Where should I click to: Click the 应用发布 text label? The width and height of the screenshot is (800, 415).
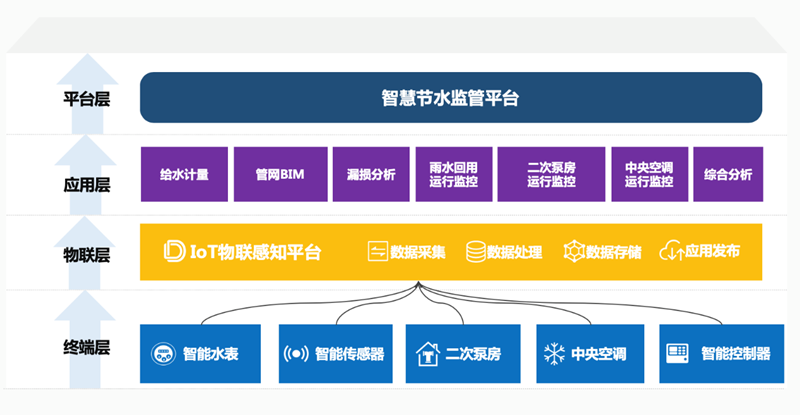click(x=712, y=251)
